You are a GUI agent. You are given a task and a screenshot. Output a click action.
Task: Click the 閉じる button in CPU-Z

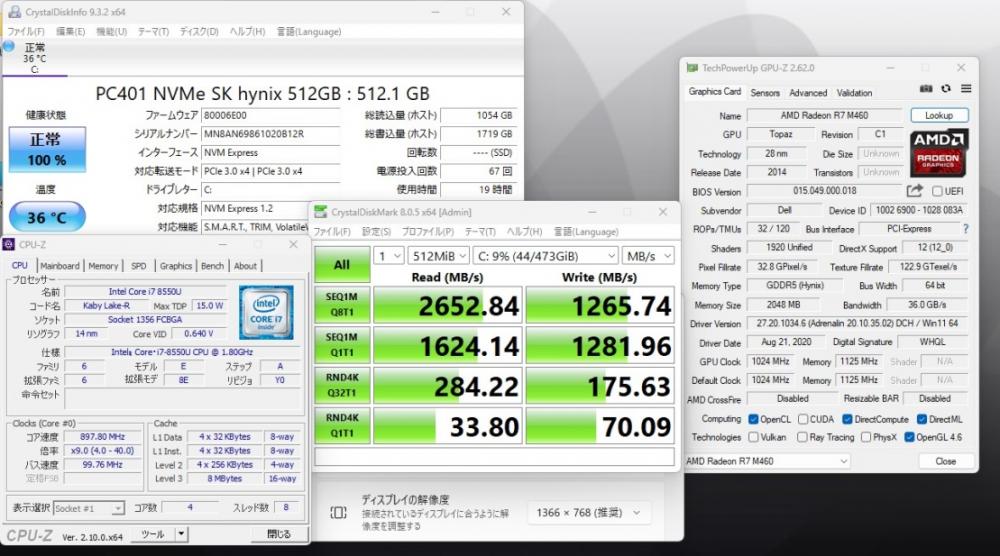(278, 534)
